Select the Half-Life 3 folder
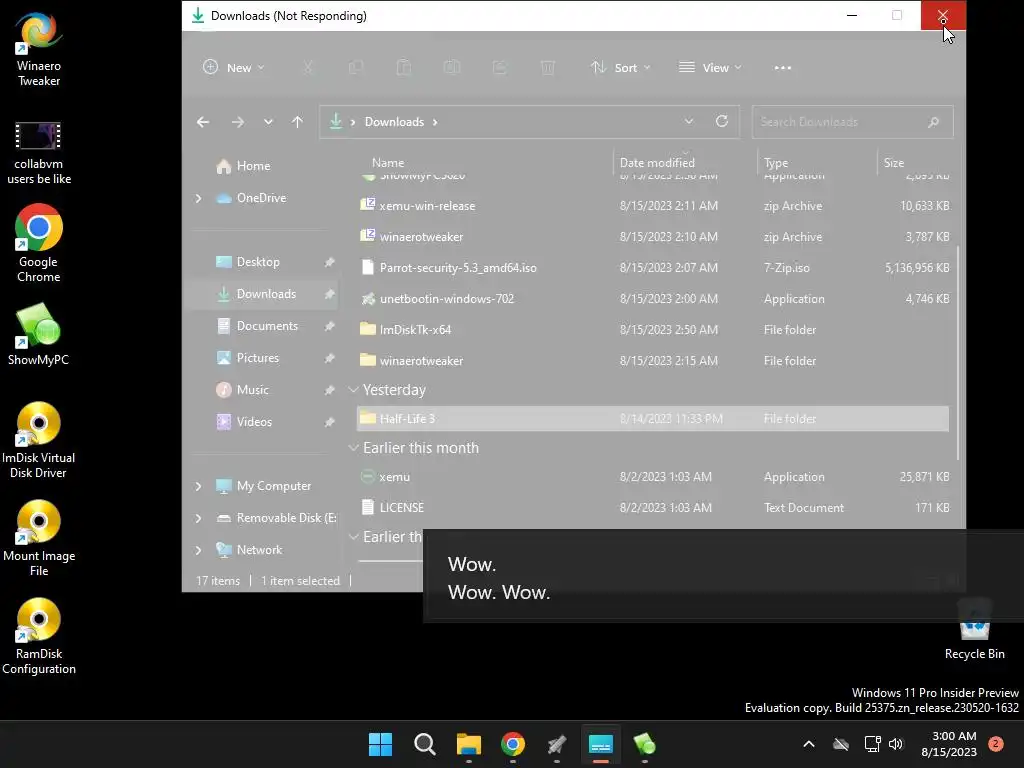1024x768 pixels. click(653, 419)
